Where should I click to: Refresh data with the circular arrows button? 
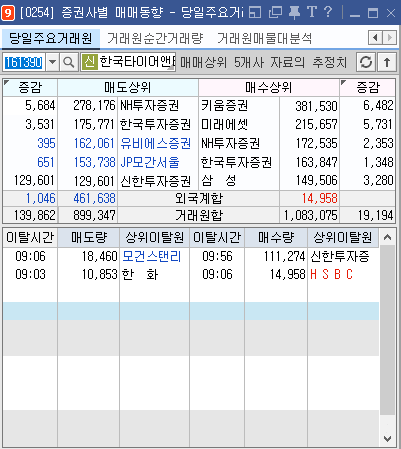pos(366,62)
